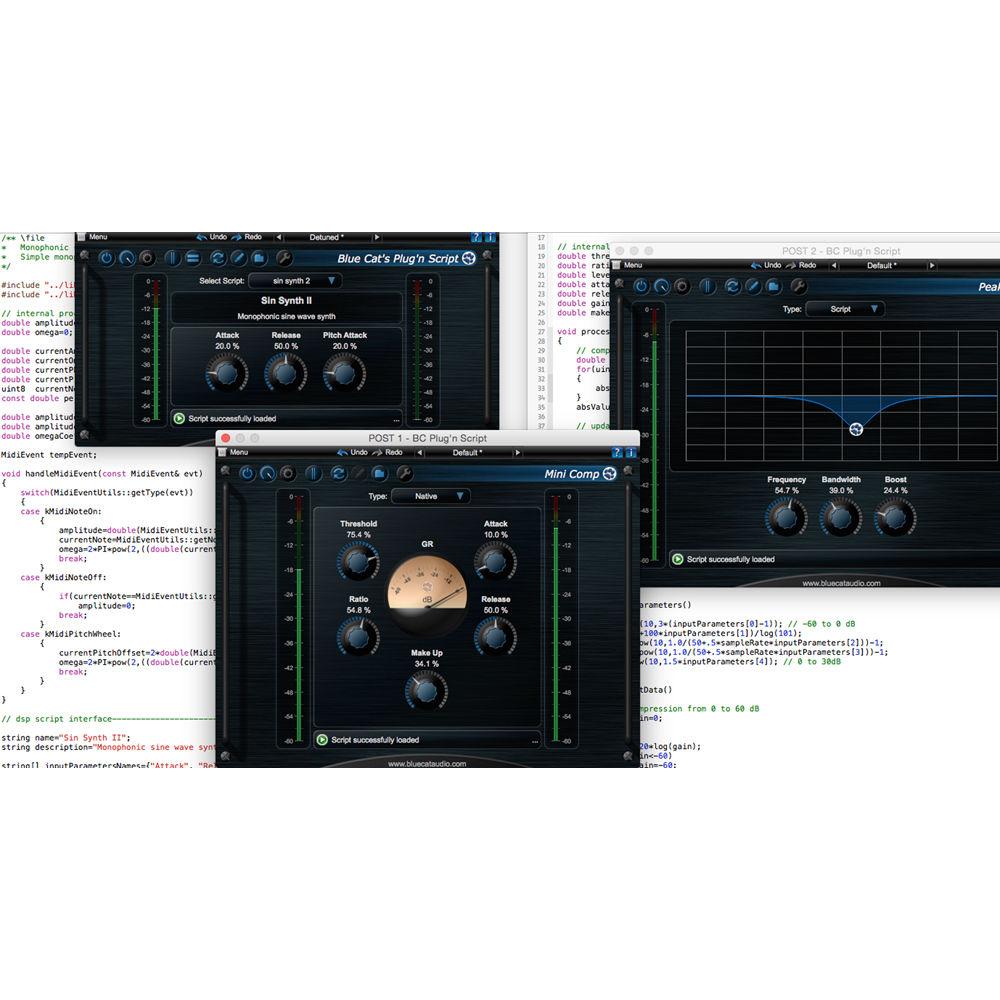
Task: Click the Threshold knob in Mini Comp
Action: [358, 561]
